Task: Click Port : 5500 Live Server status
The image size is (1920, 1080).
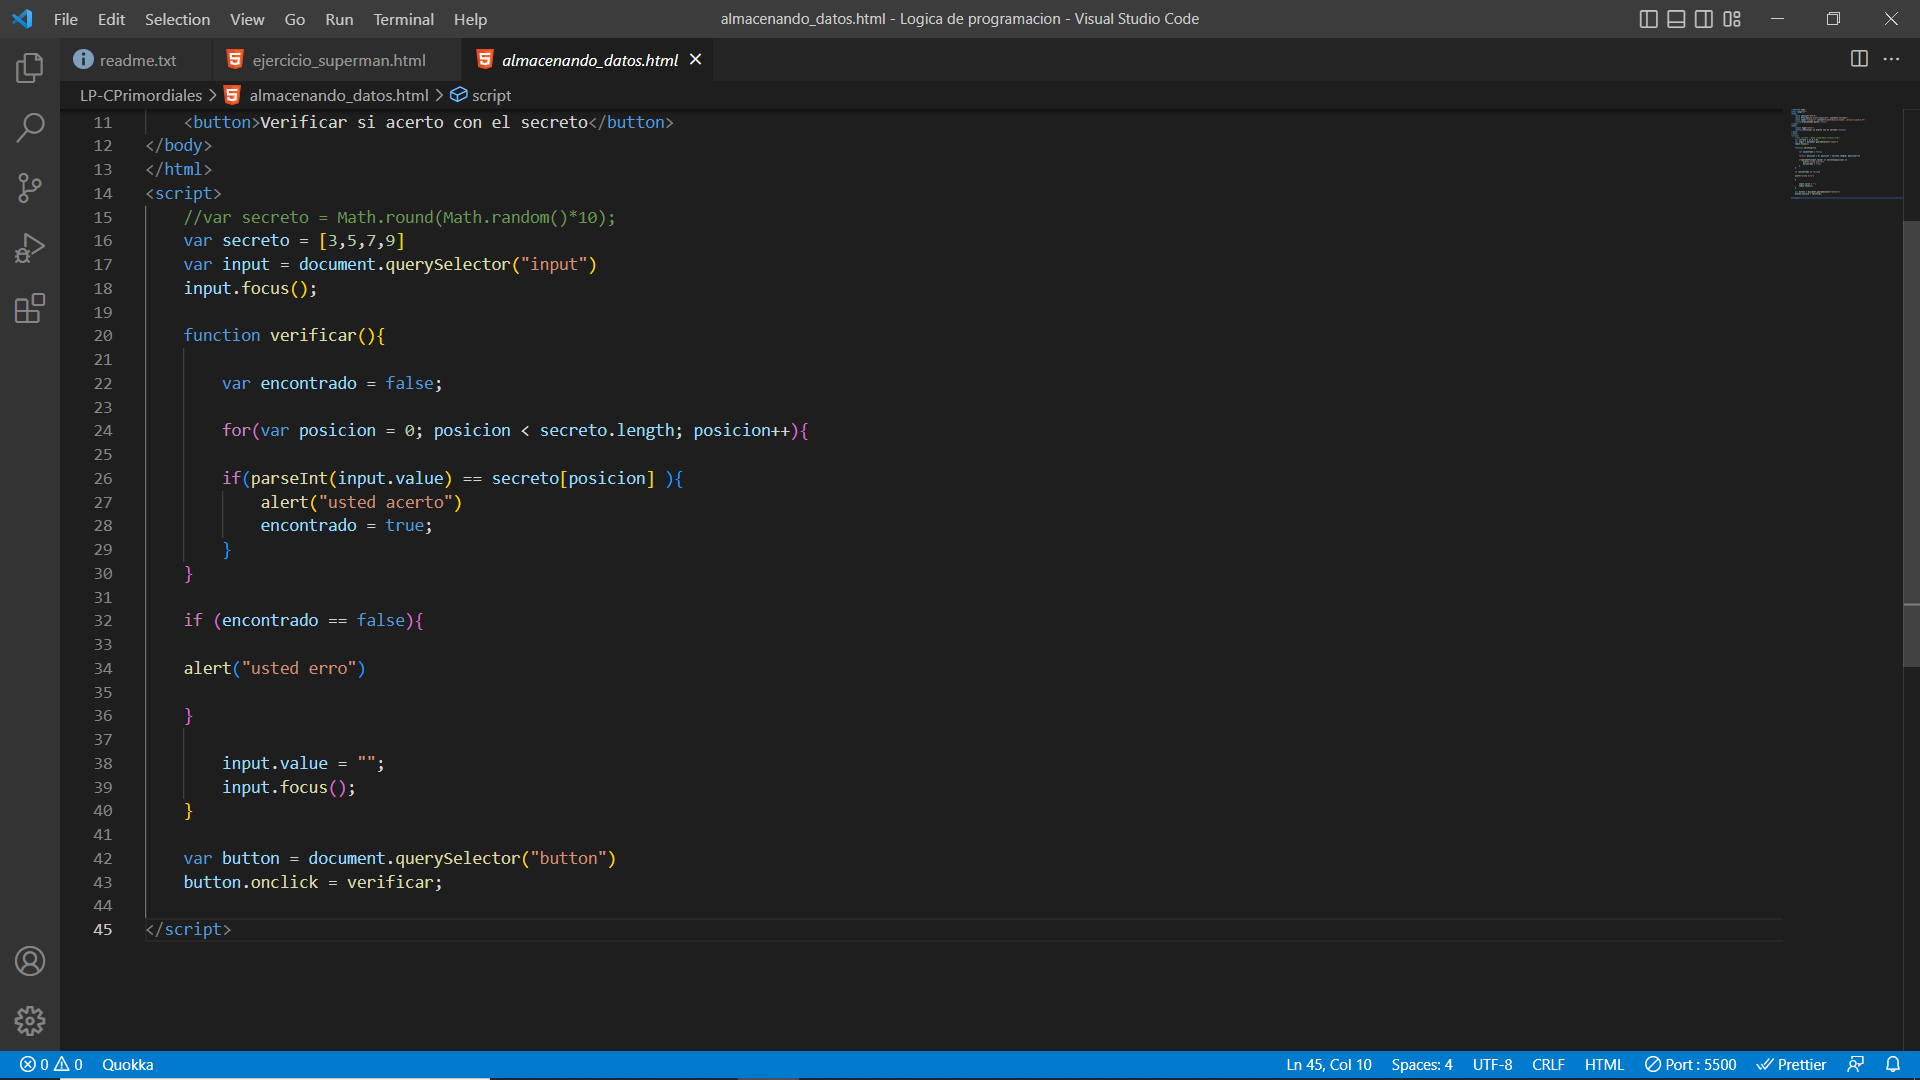Action: pyautogui.click(x=1690, y=1064)
